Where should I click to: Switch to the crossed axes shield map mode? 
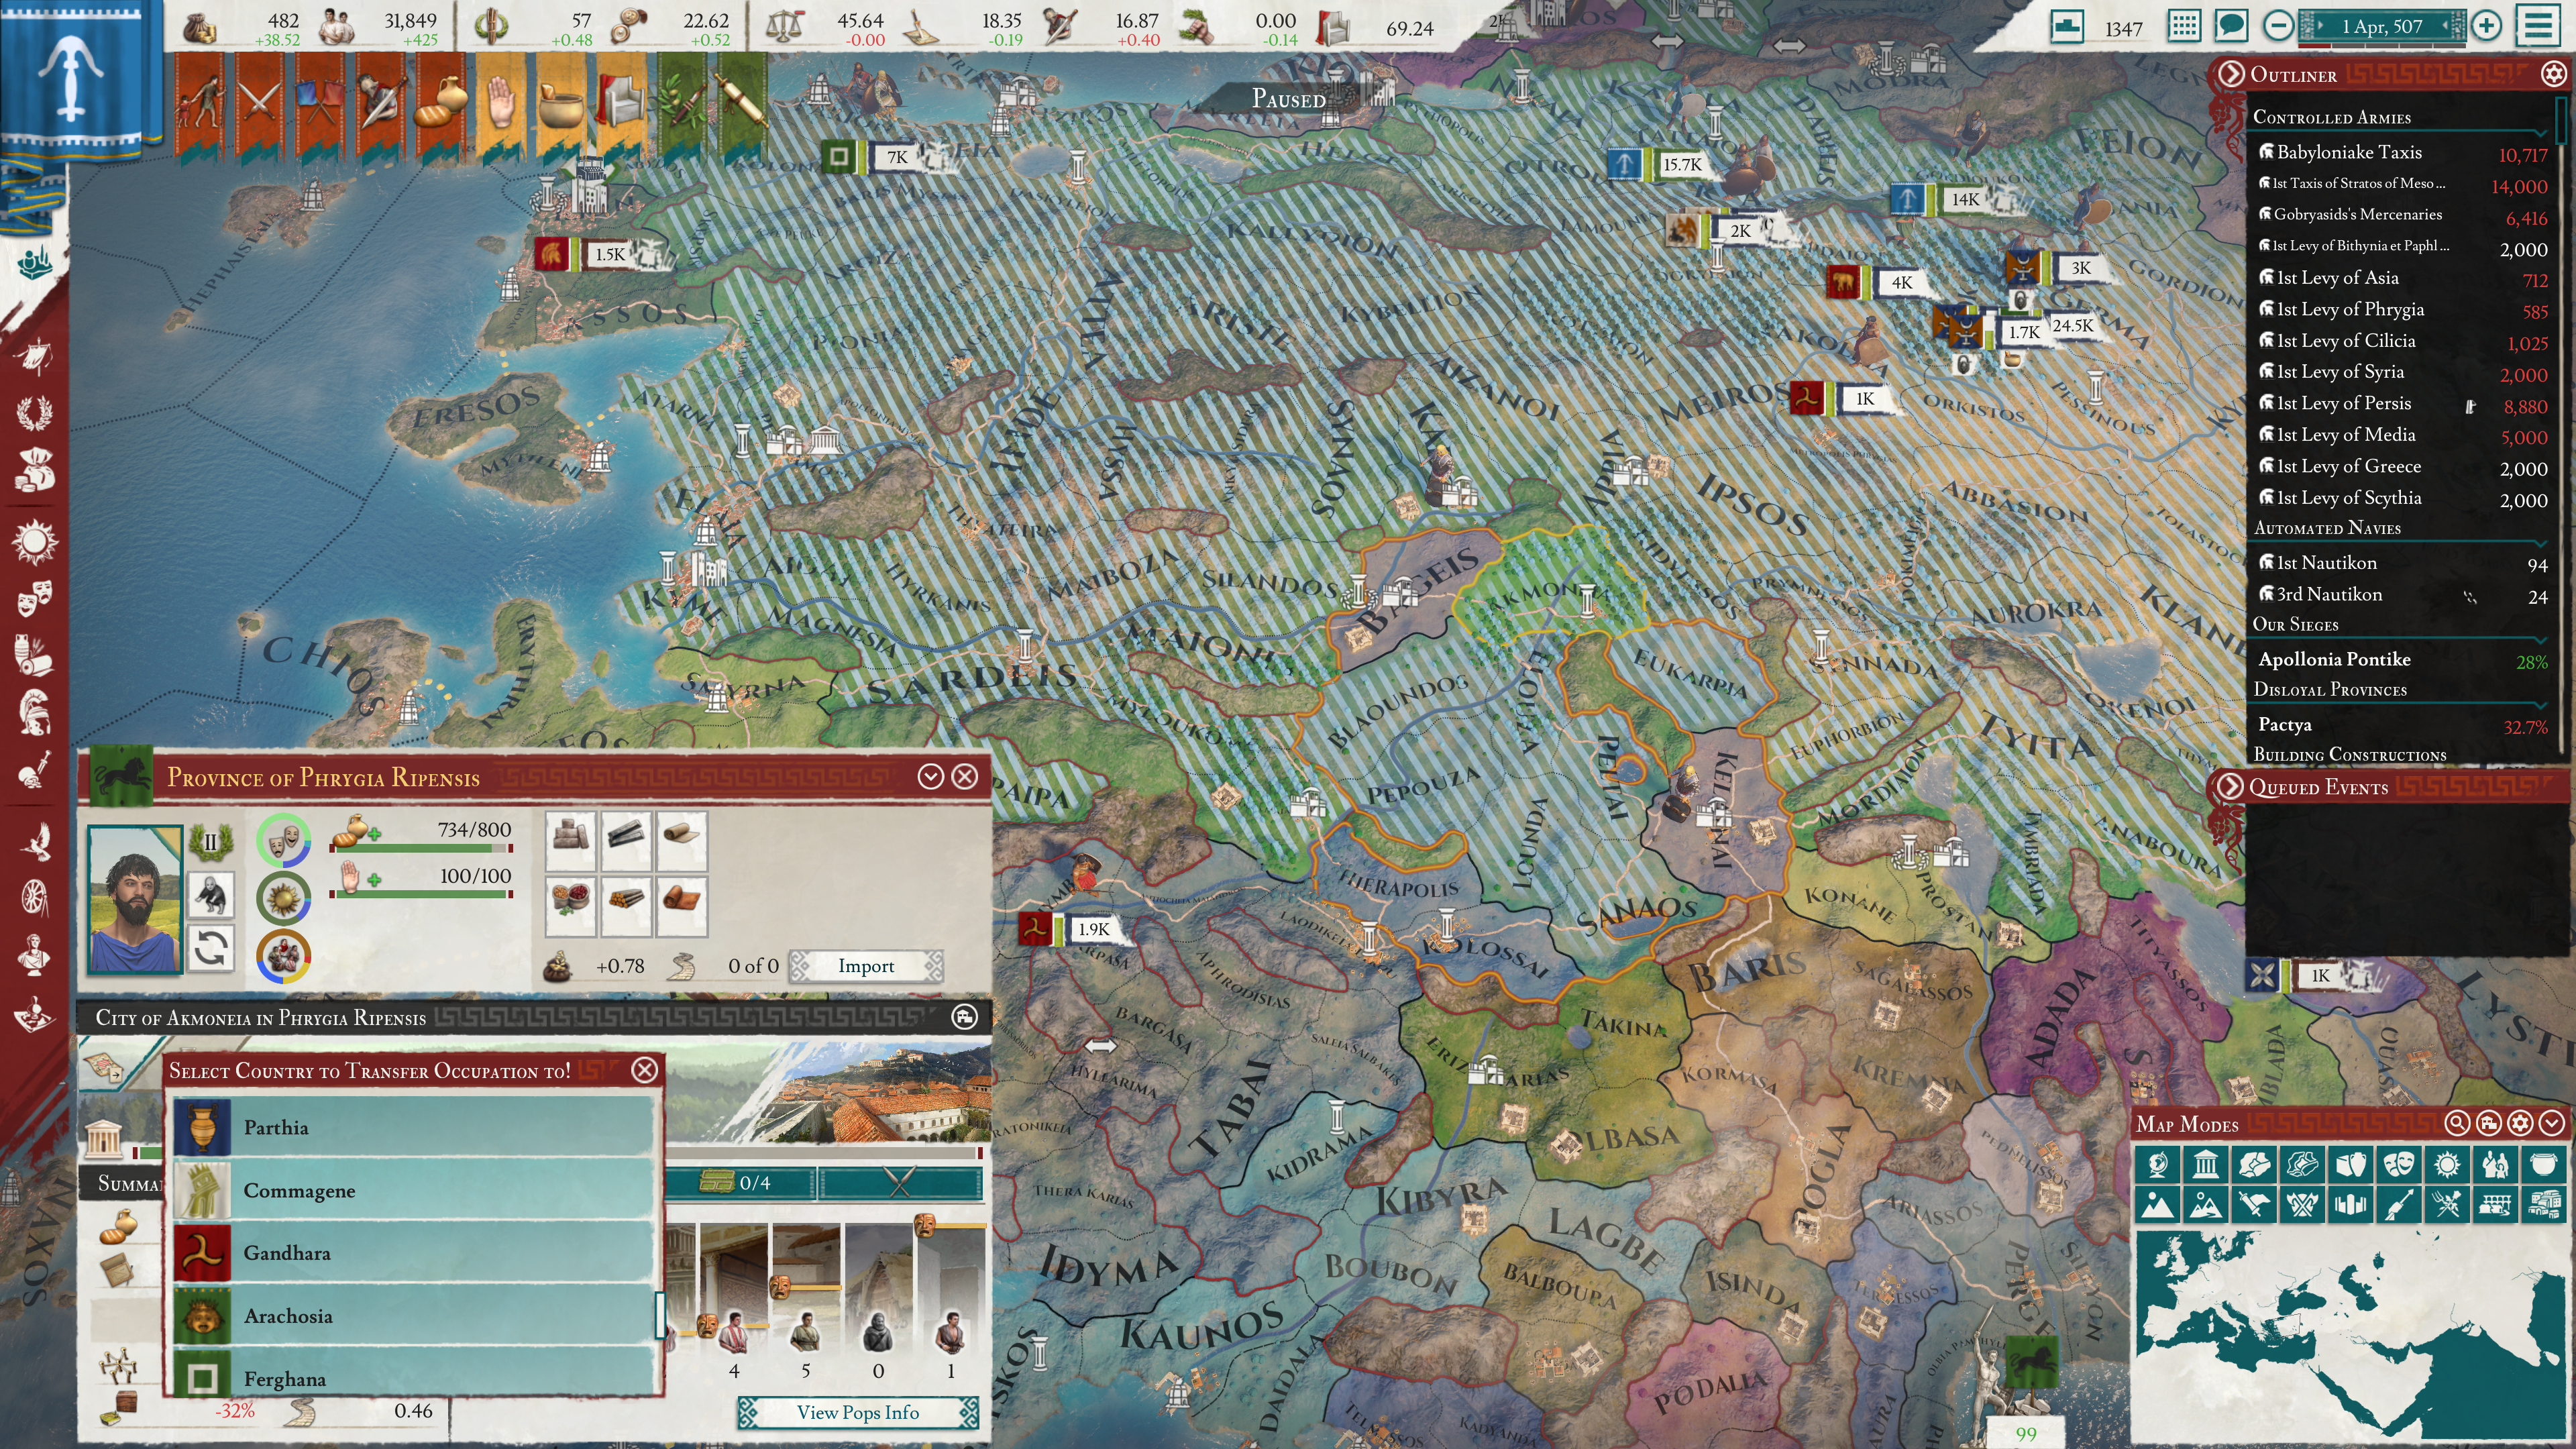coord(2302,1205)
